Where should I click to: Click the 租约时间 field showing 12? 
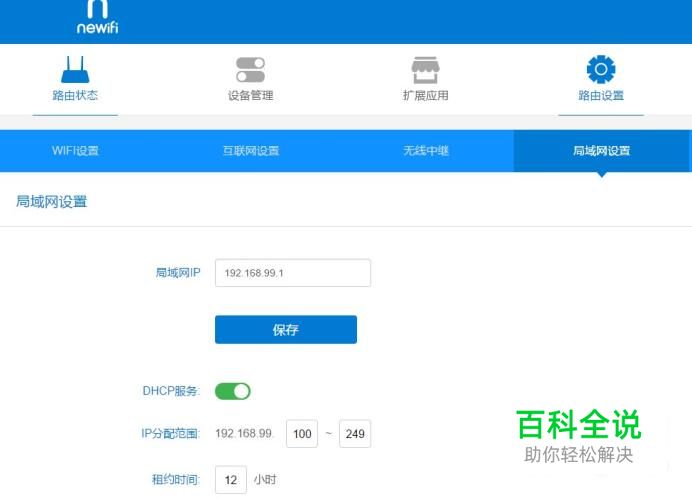click(x=231, y=480)
